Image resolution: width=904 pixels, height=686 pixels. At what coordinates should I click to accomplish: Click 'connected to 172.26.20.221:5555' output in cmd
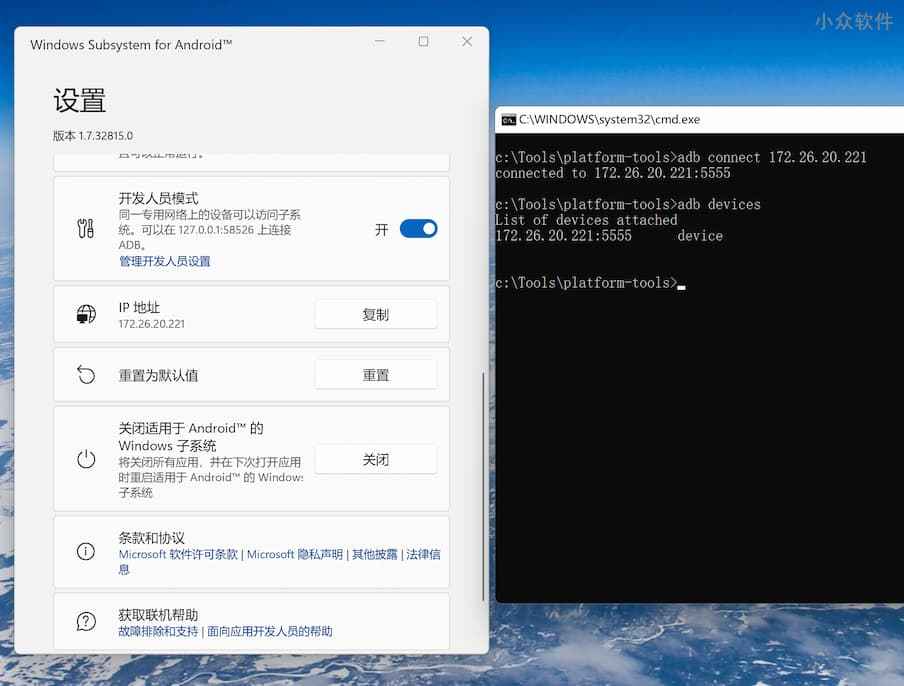click(613, 173)
